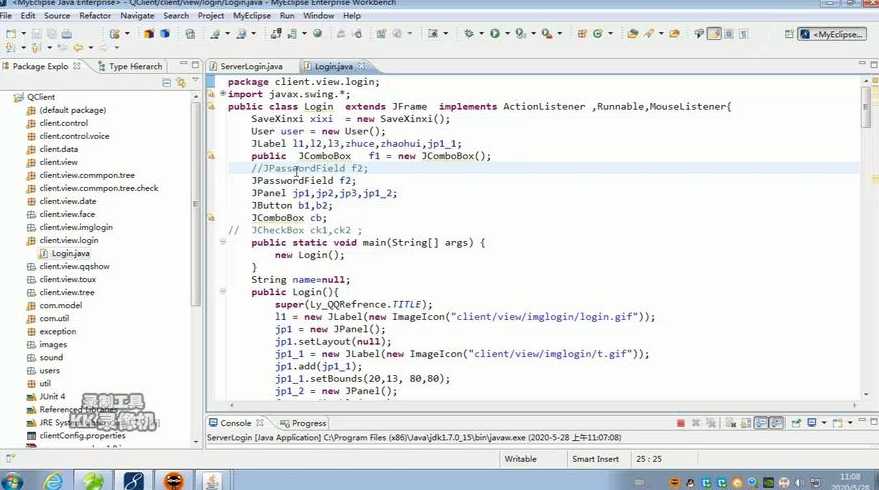Click the red Terminate console button

coord(681,423)
